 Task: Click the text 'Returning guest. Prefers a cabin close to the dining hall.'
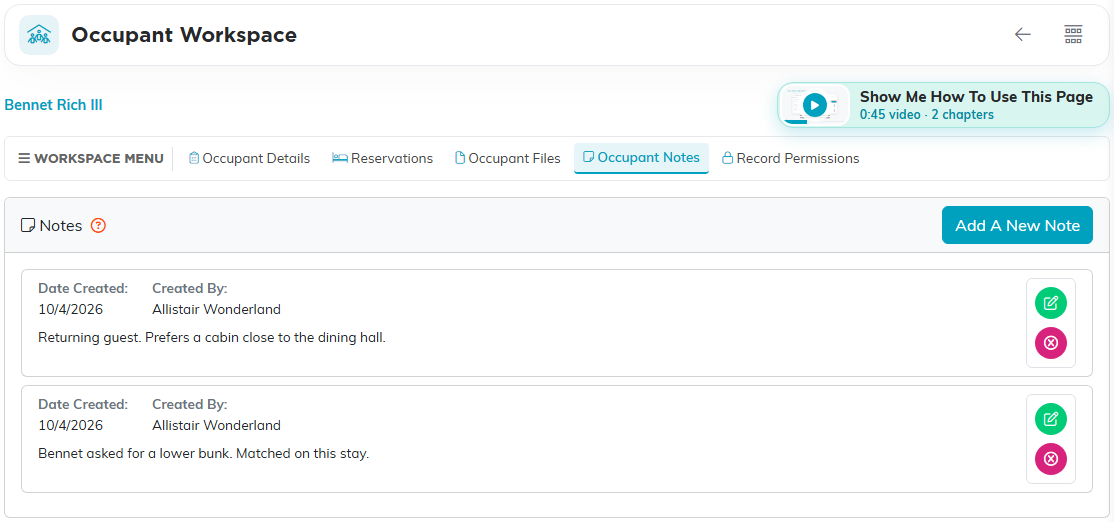pos(212,337)
